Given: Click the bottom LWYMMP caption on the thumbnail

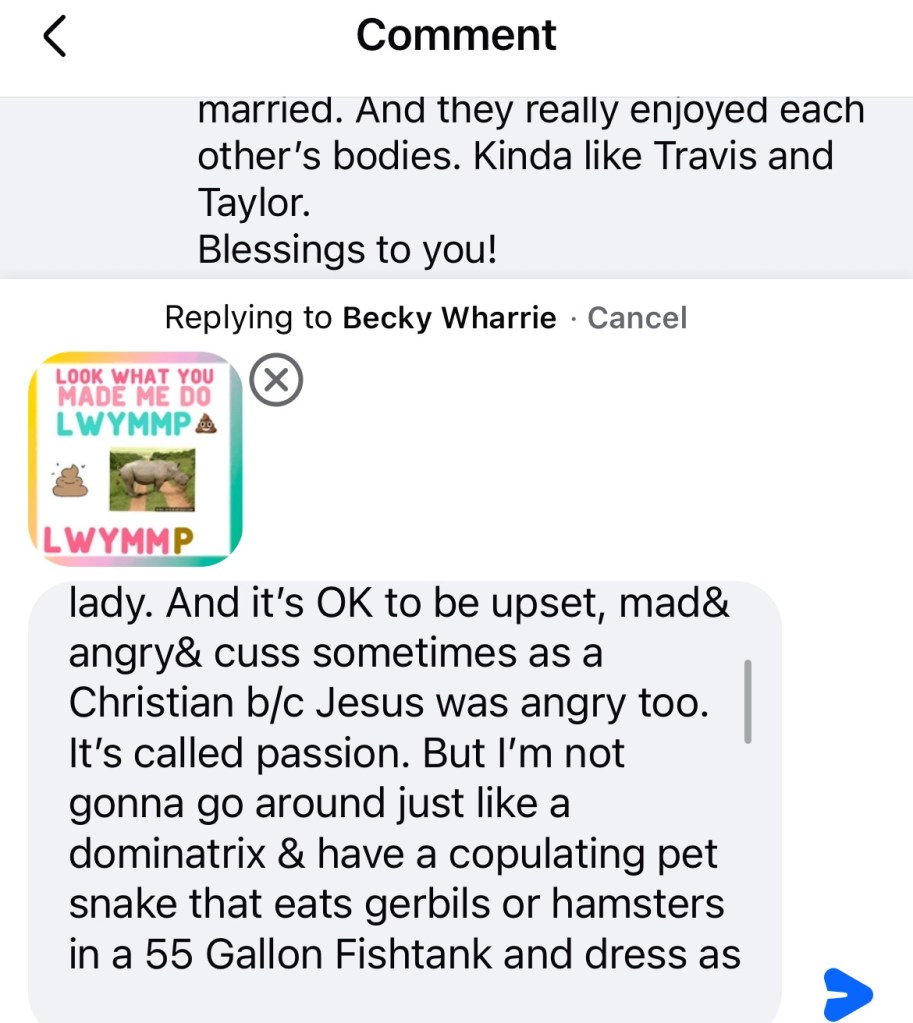Looking at the screenshot, I should [115, 541].
